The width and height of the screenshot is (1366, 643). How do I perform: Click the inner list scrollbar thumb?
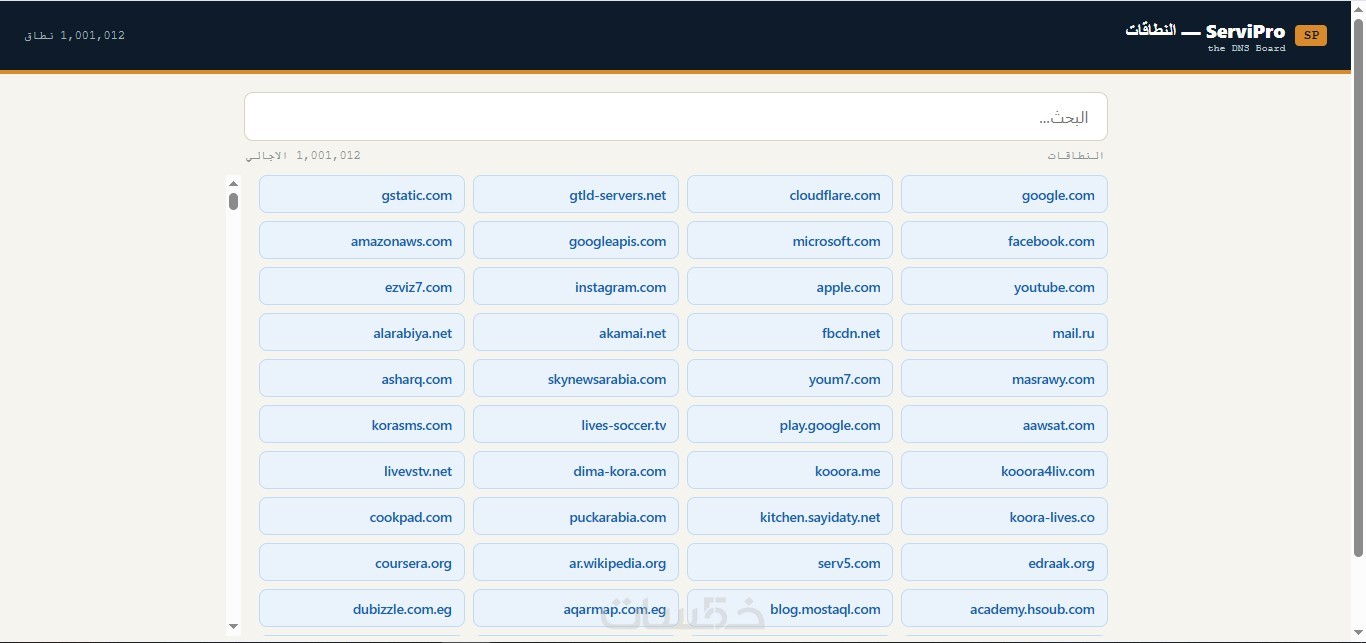[x=233, y=201]
